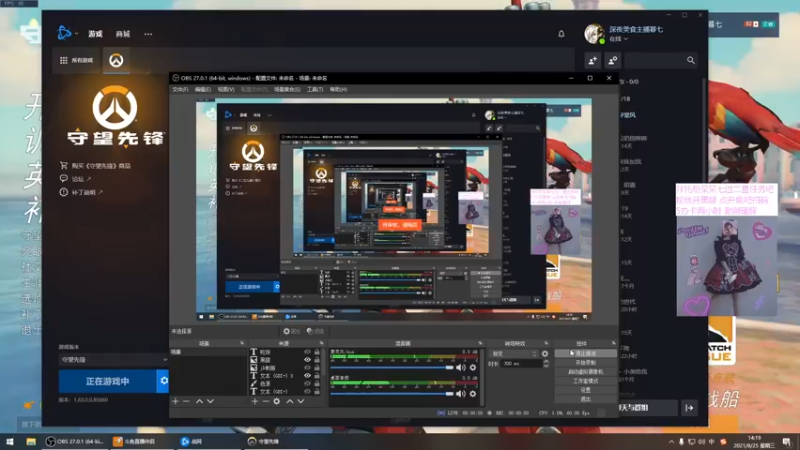Open the three-dot overflow menu in Battle.net
800x450 pixels.
[148, 34]
